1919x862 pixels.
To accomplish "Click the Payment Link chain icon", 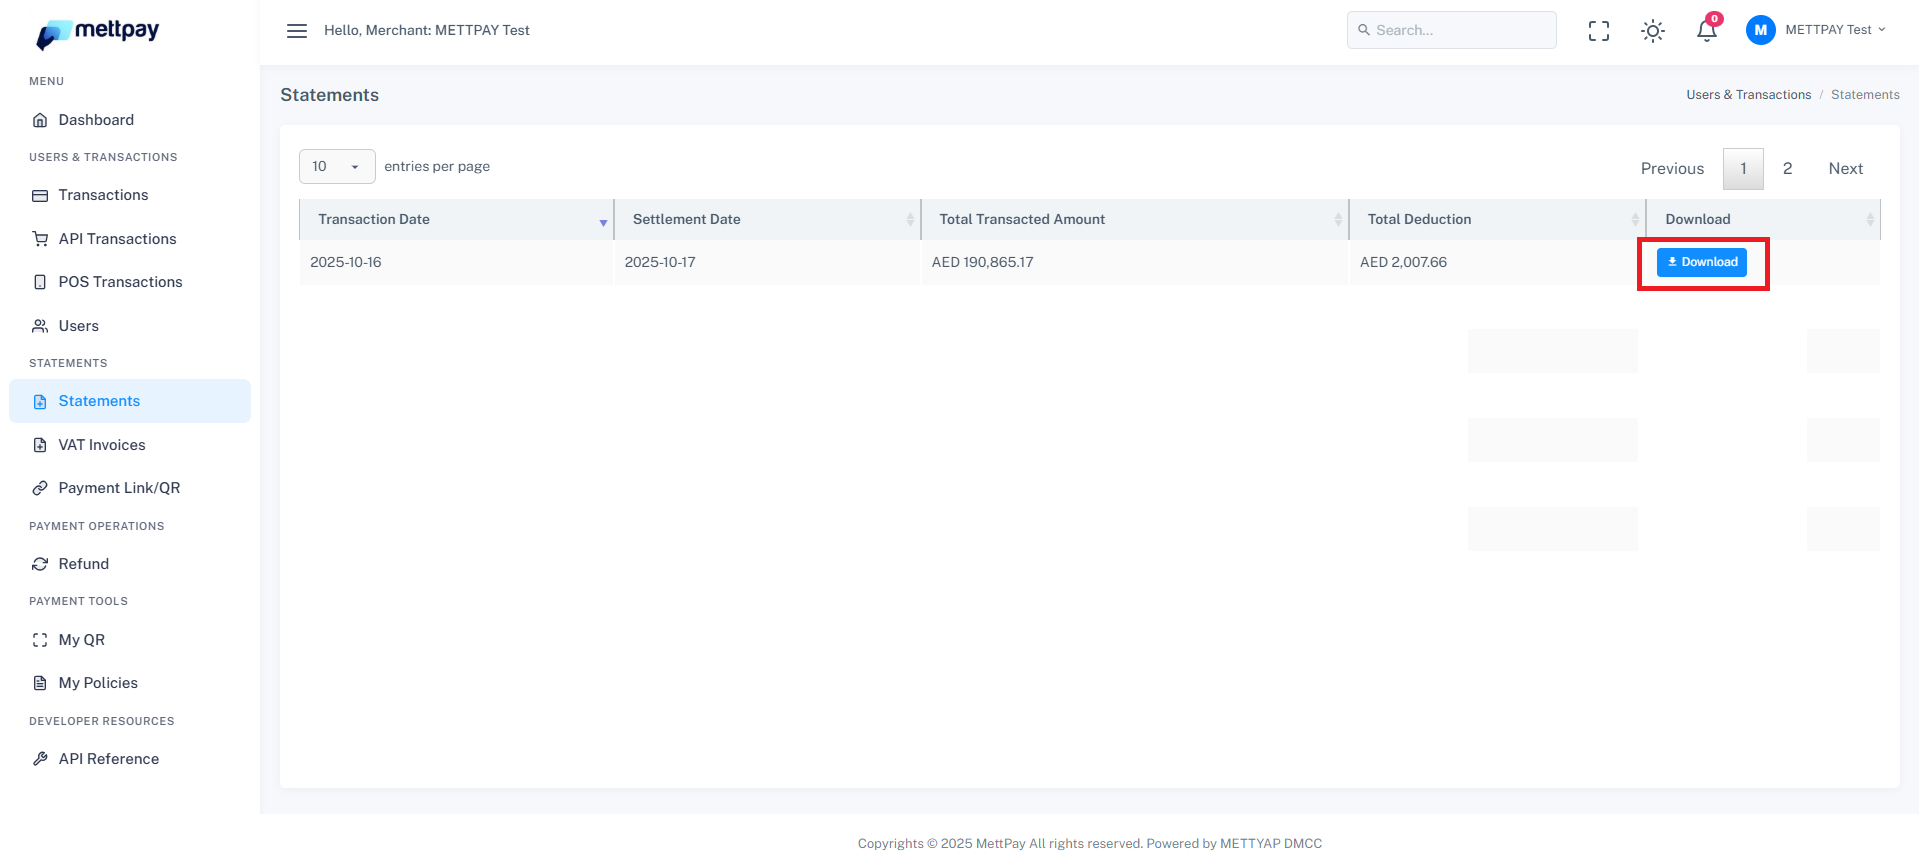I will pyautogui.click(x=40, y=488).
